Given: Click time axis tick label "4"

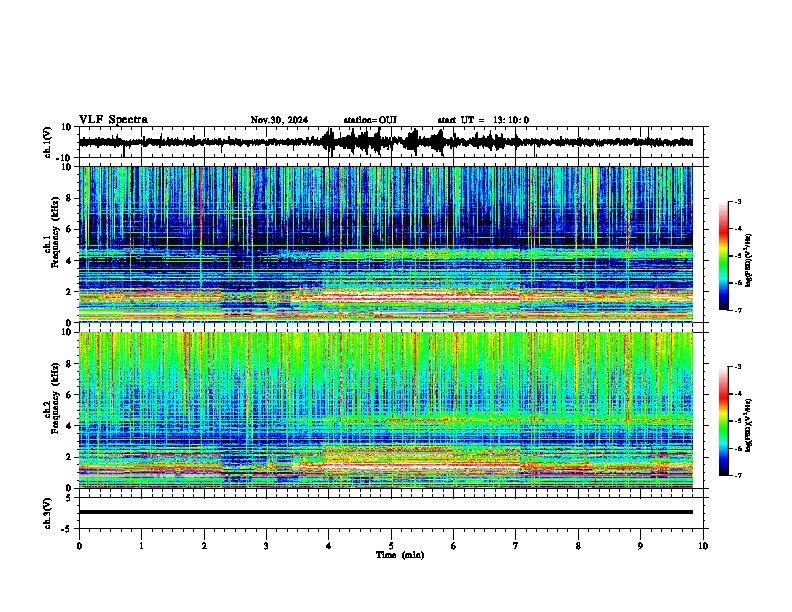Looking at the screenshot, I should (x=329, y=546).
